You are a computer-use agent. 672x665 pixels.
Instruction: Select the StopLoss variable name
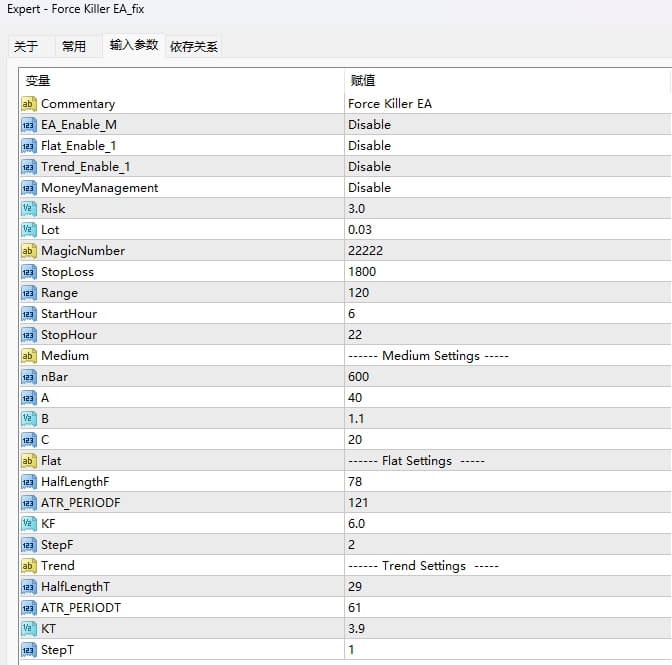pyautogui.click(x=67, y=272)
